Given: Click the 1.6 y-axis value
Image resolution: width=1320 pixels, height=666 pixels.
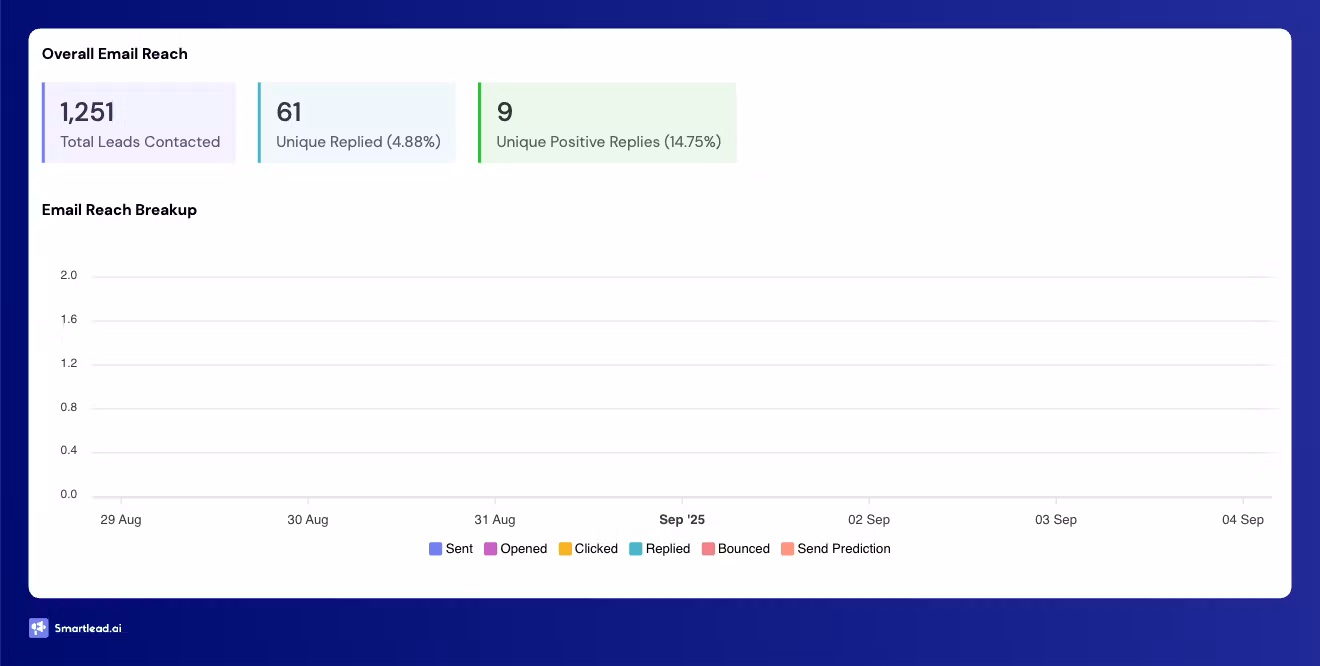Looking at the screenshot, I should click(69, 320).
